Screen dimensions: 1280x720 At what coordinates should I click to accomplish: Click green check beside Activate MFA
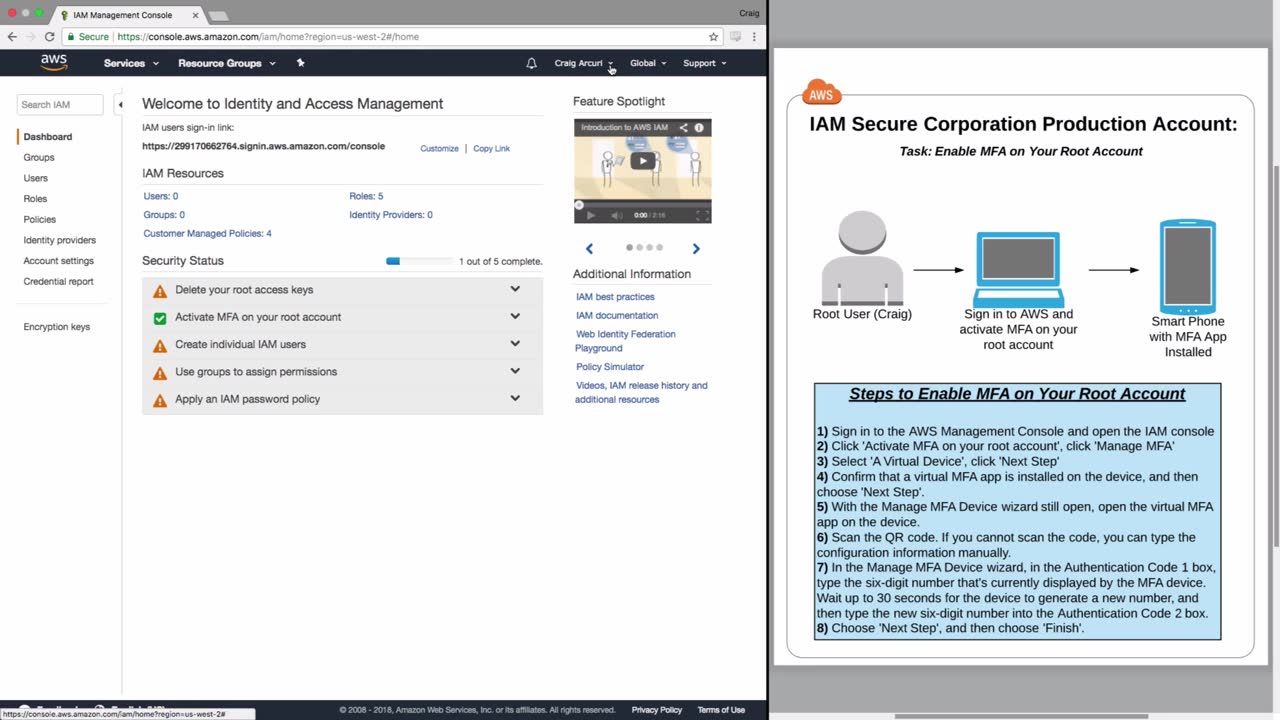[160, 318]
